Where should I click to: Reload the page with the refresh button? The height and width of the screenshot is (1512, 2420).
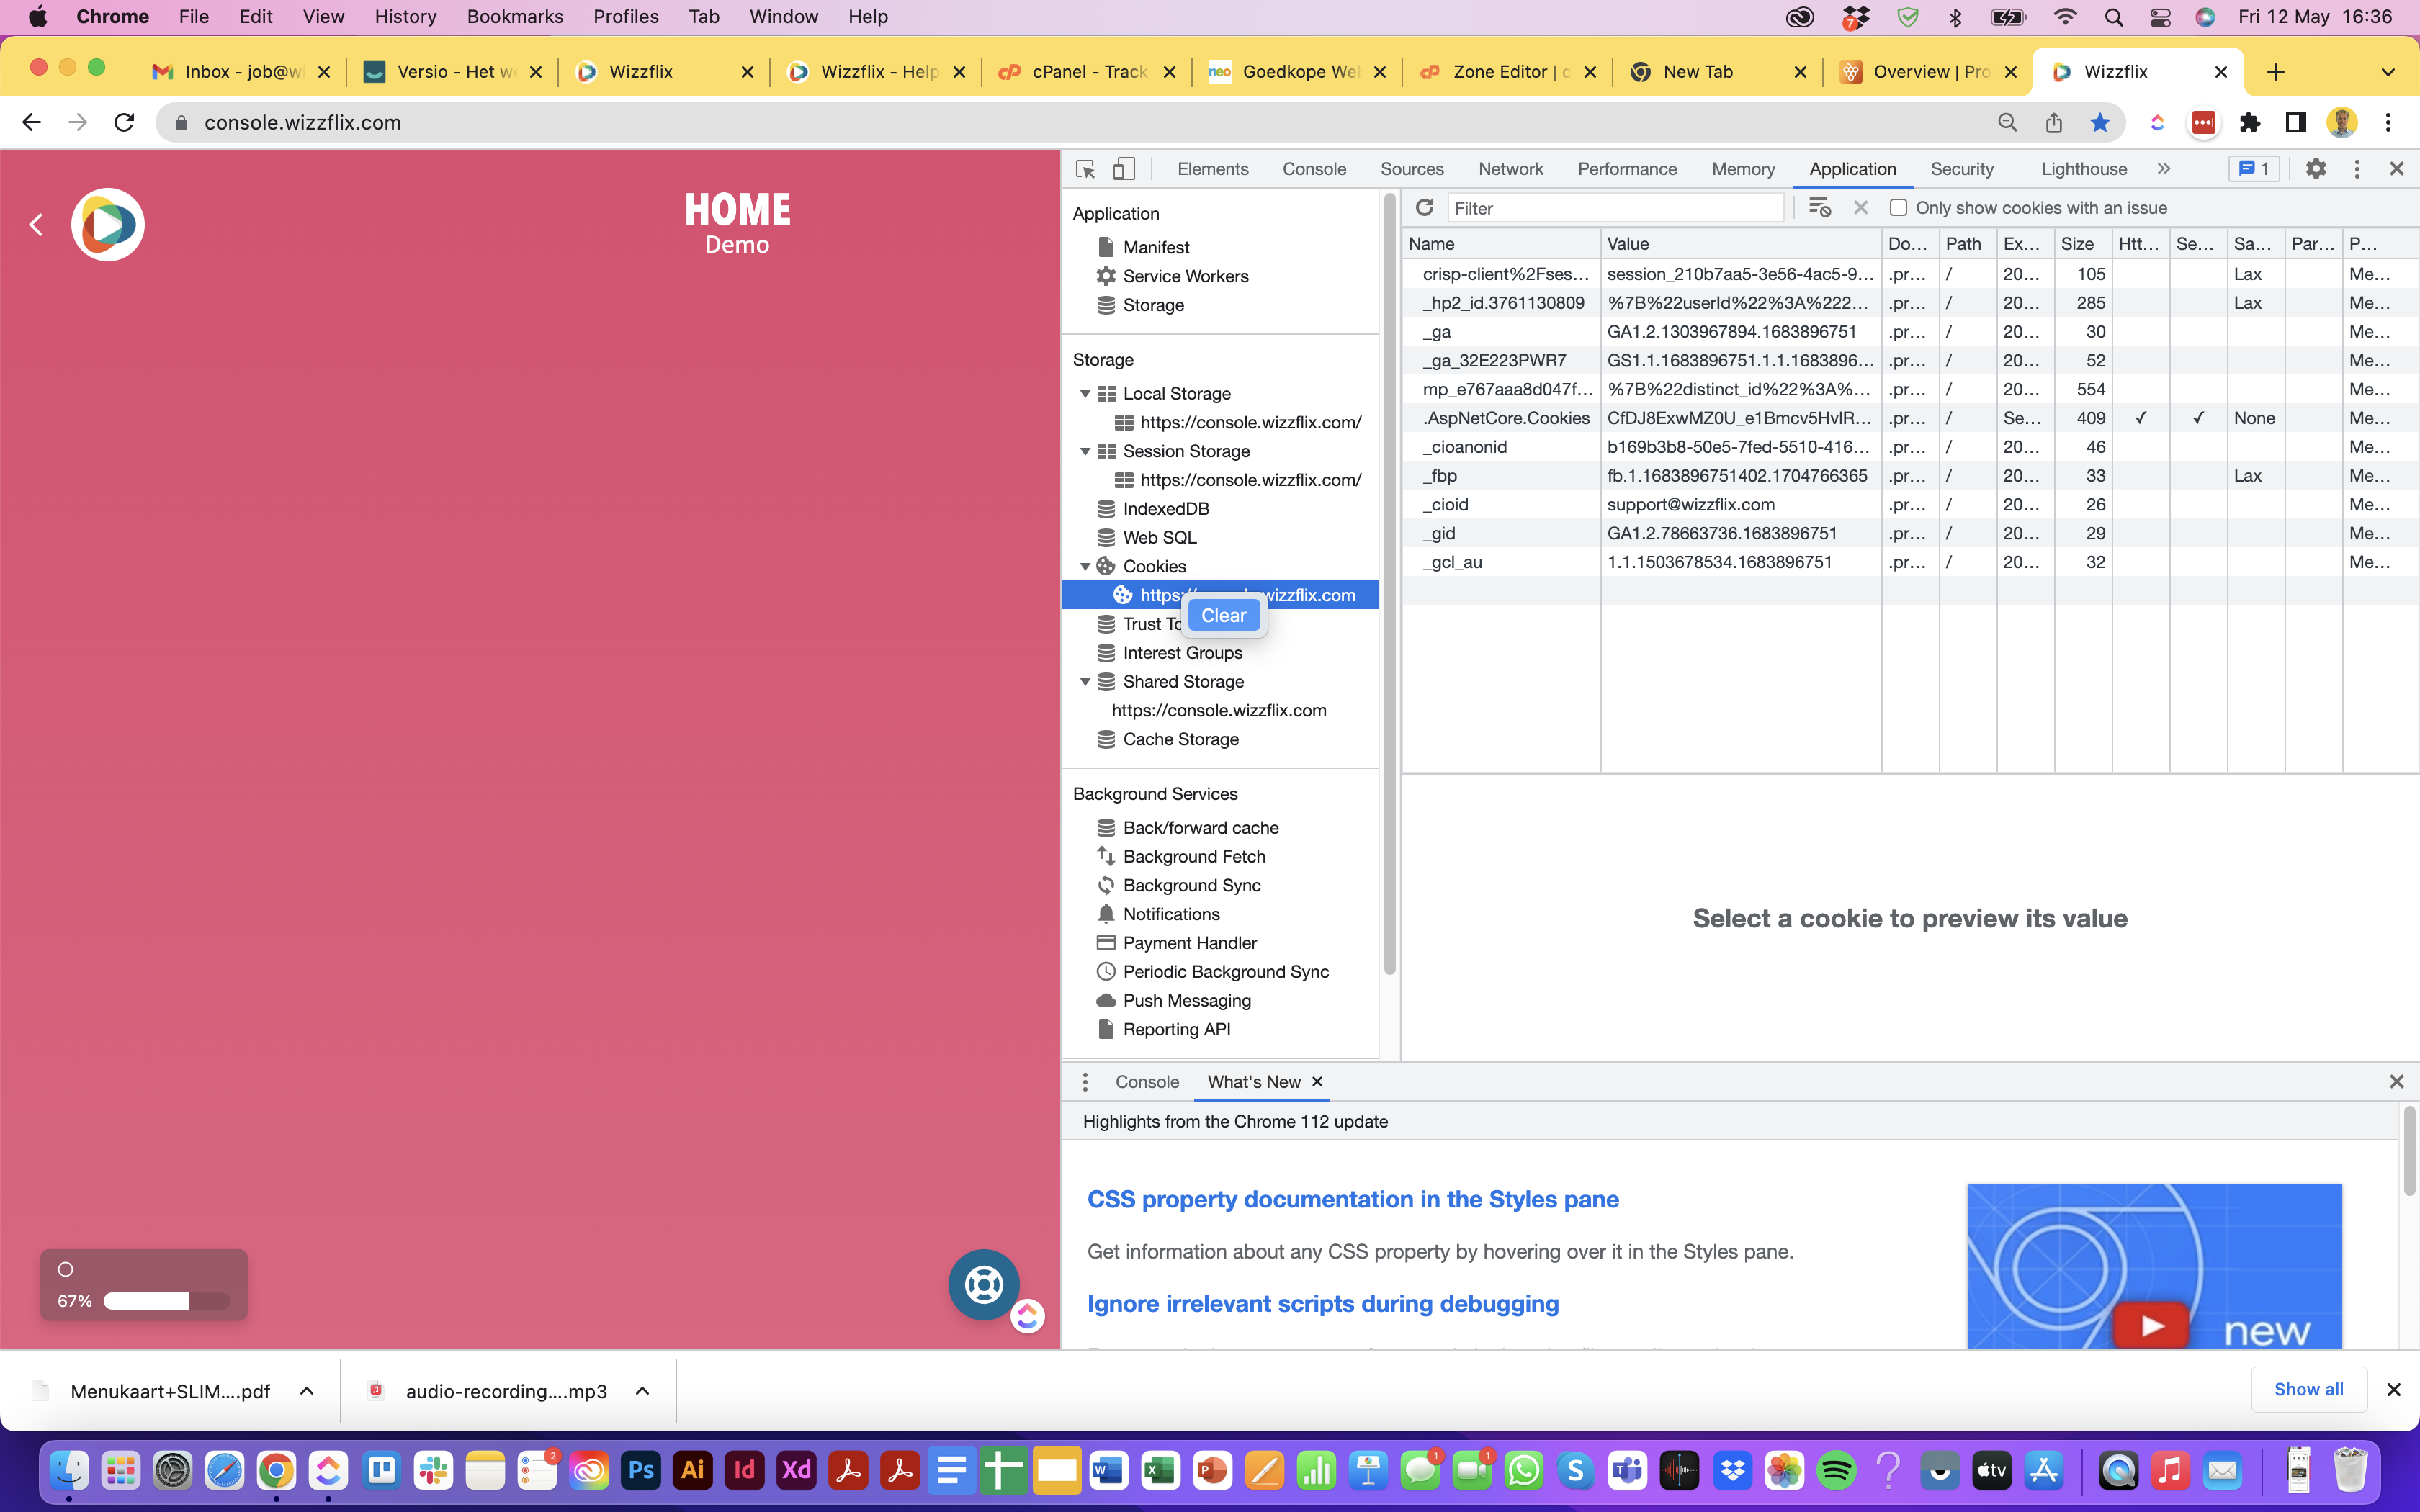point(124,122)
